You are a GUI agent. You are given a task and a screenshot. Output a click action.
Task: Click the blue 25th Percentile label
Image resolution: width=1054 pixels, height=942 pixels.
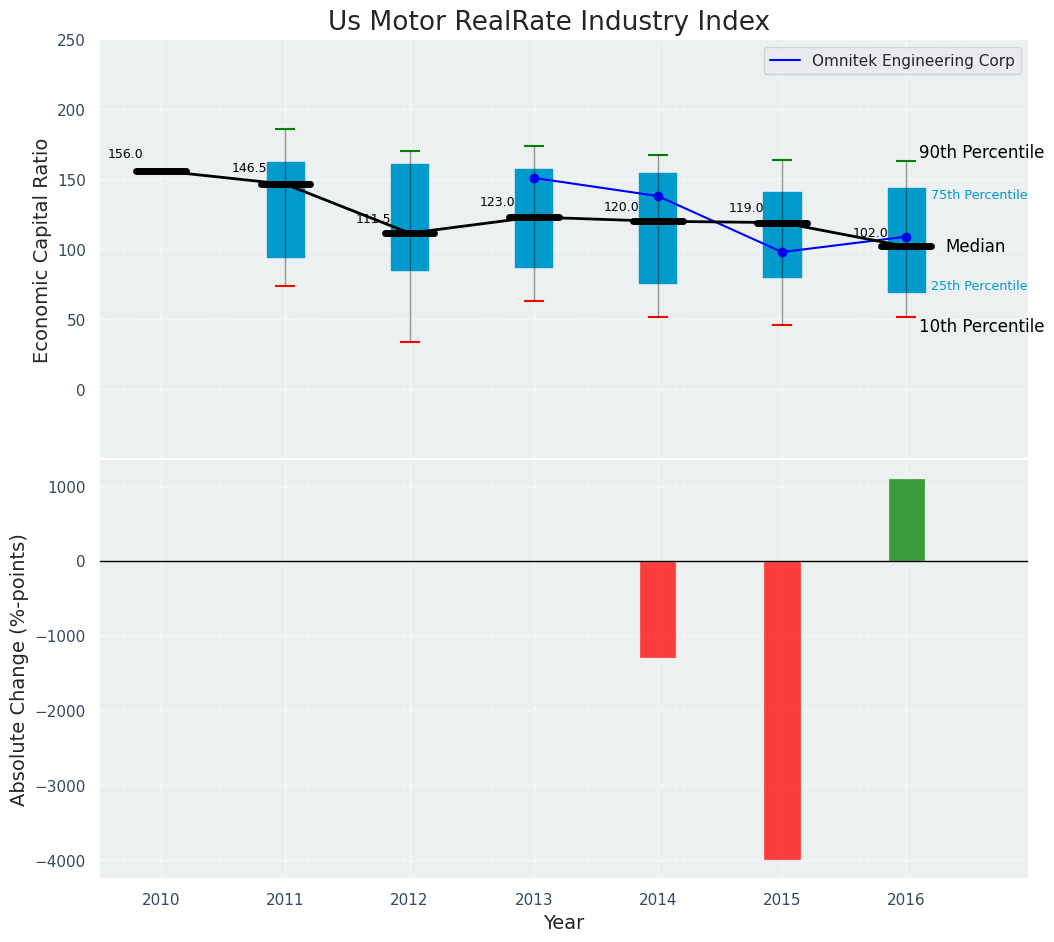coord(978,286)
